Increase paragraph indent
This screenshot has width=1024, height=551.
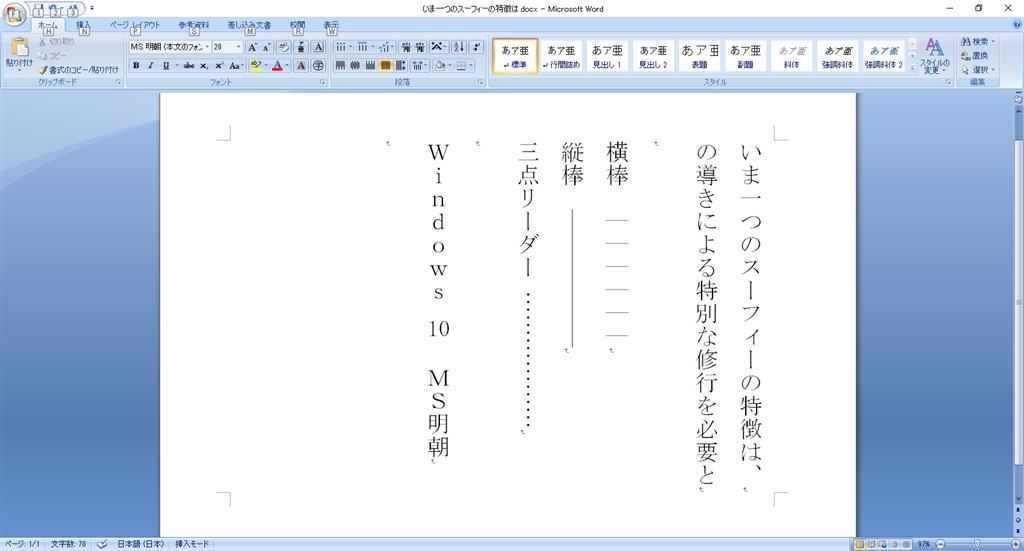[420, 47]
